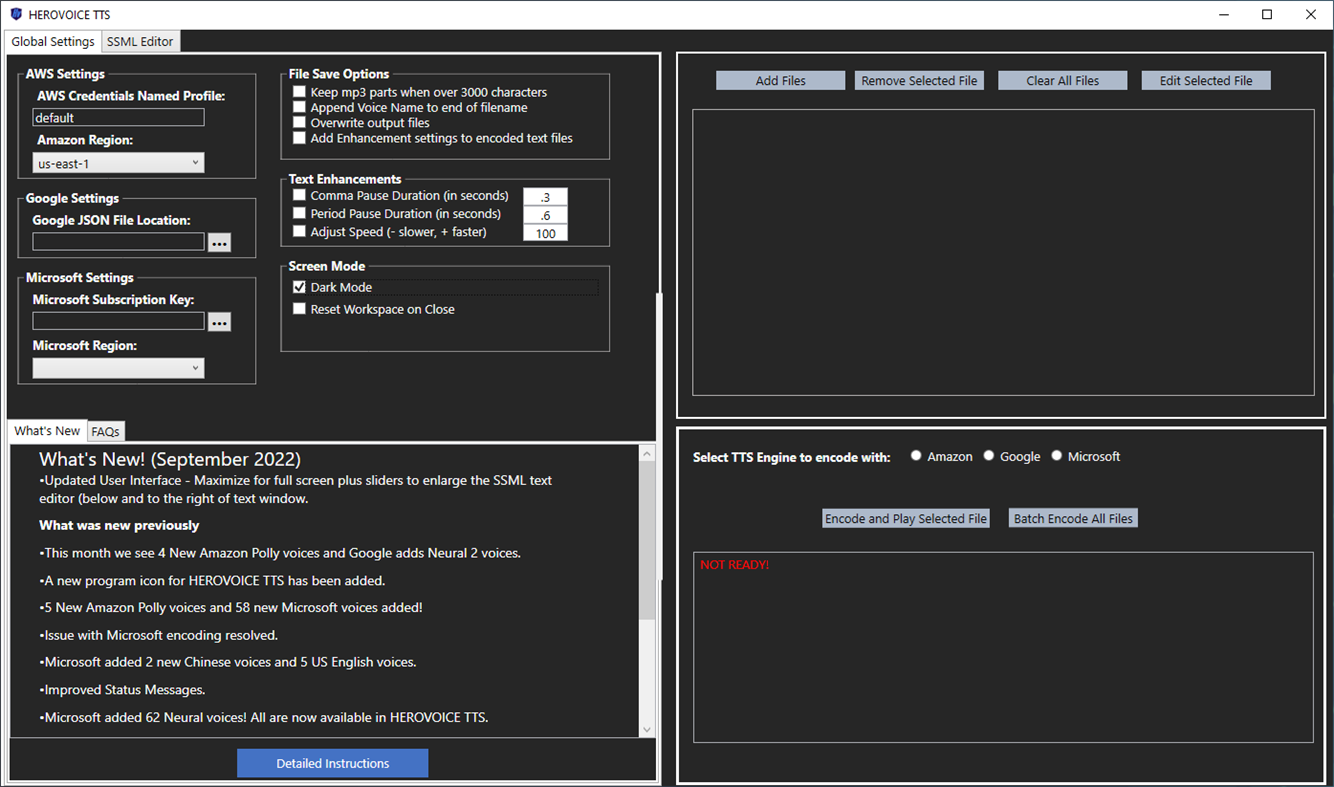The height and width of the screenshot is (787, 1334).
Task: Disable Dark Mode
Action: 299,287
